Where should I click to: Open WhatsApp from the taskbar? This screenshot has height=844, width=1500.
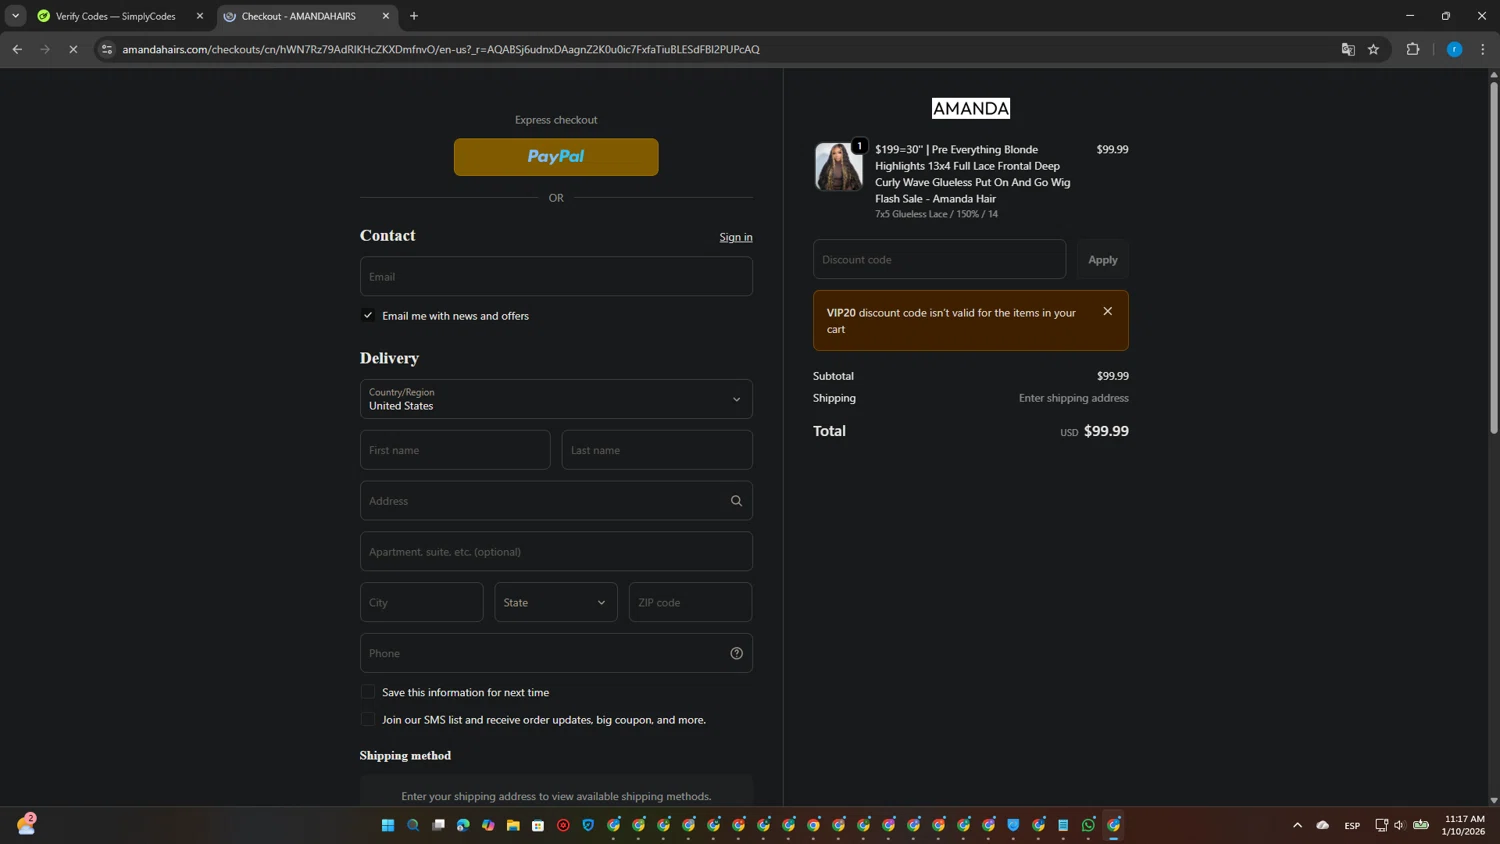[x=1089, y=825]
